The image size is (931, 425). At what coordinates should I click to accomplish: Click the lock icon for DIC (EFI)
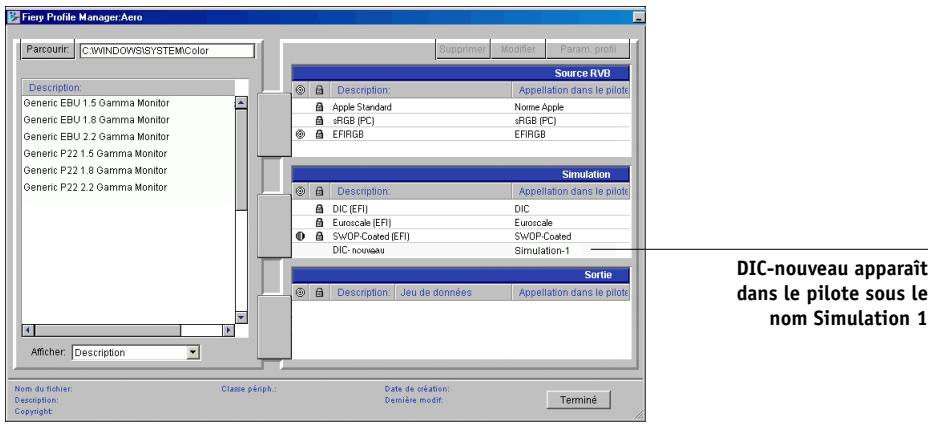(x=319, y=208)
